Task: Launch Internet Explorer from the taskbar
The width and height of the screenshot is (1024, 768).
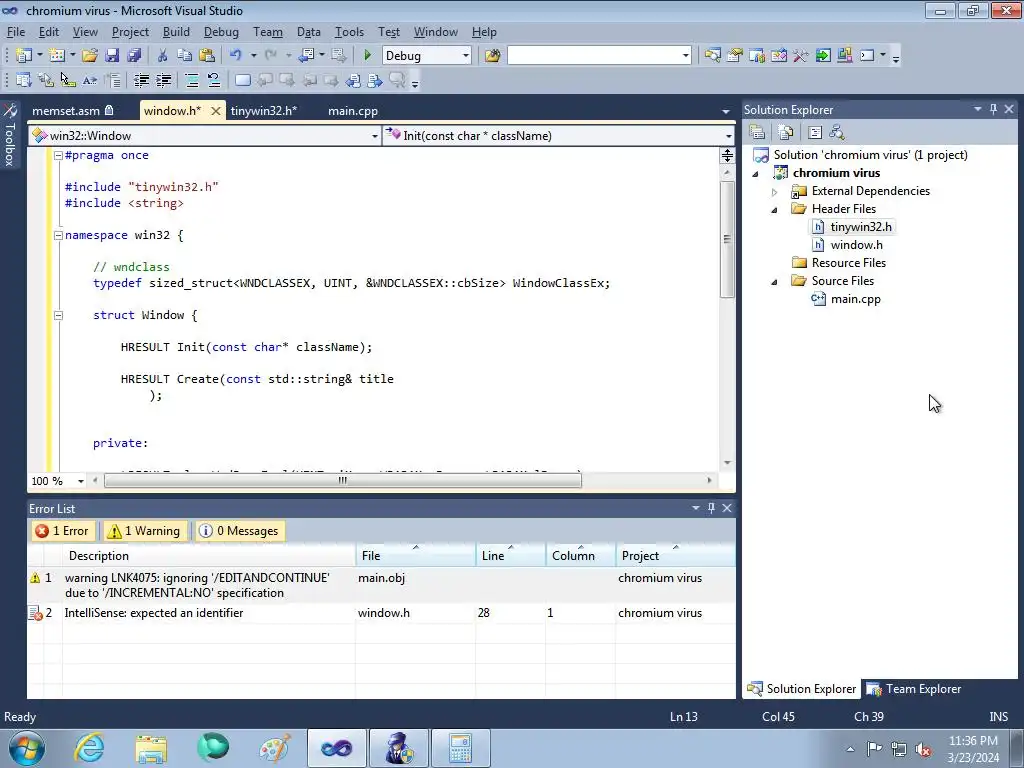Action: pyautogui.click(x=89, y=748)
